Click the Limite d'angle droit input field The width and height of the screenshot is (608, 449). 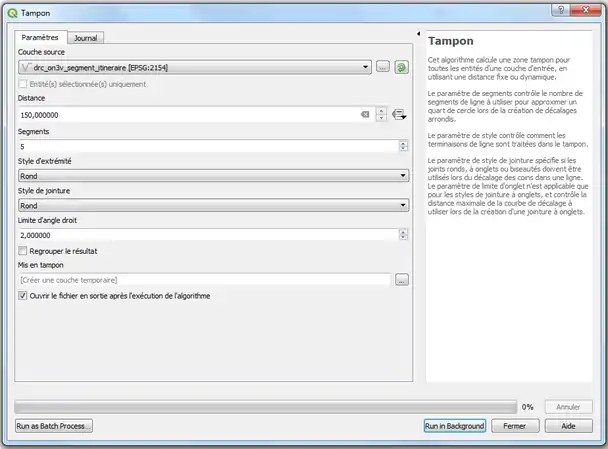(205, 234)
